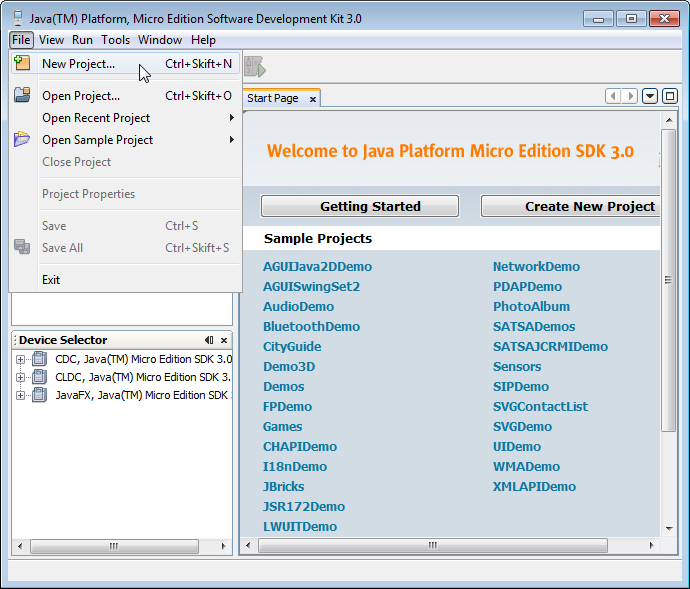Screen dimensions: 690x589
Task: Open the Run menu
Action: tap(82, 40)
